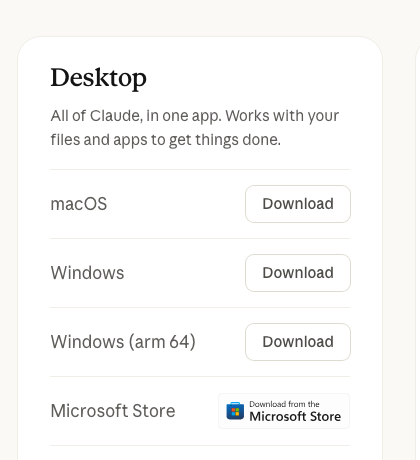Image resolution: width=420 pixels, height=460 pixels.
Task: Click the Windows (arm 64) label
Action: point(123,342)
